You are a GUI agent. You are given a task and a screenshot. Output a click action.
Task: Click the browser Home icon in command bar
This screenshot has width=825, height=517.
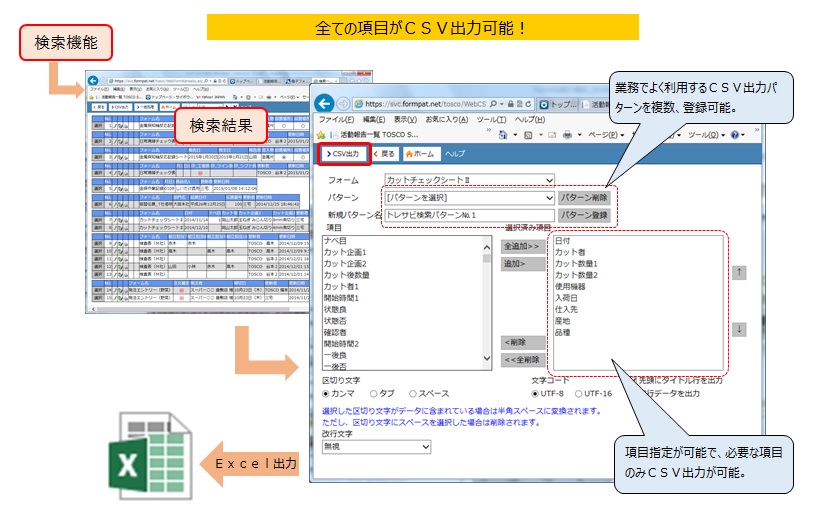click(x=503, y=135)
